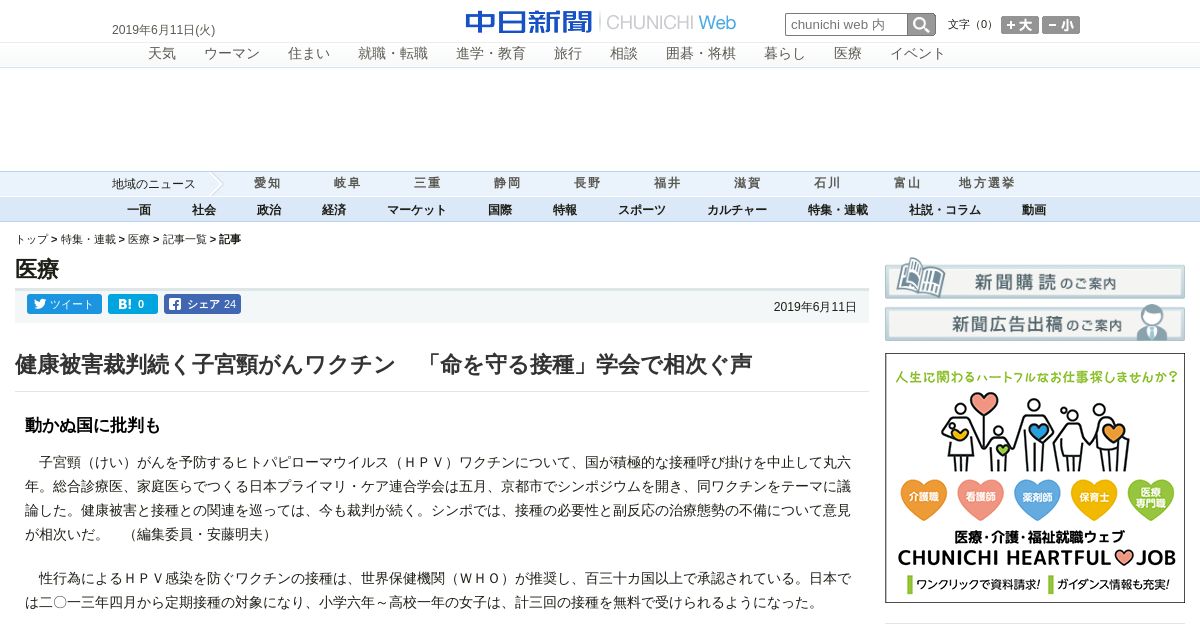Go to the カルチャー category
Screen dimensions: 1200x630
click(737, 210)
